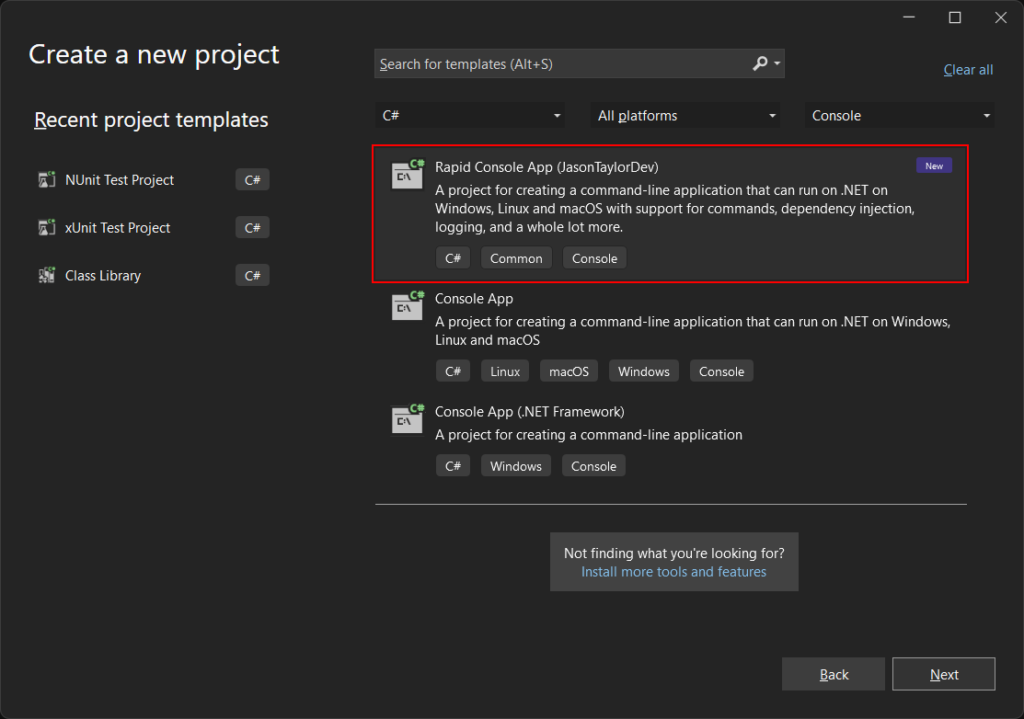This screenshot has width=1024, height=719.
Task: Open Install more tools and features link
Action: pos(673,572)
